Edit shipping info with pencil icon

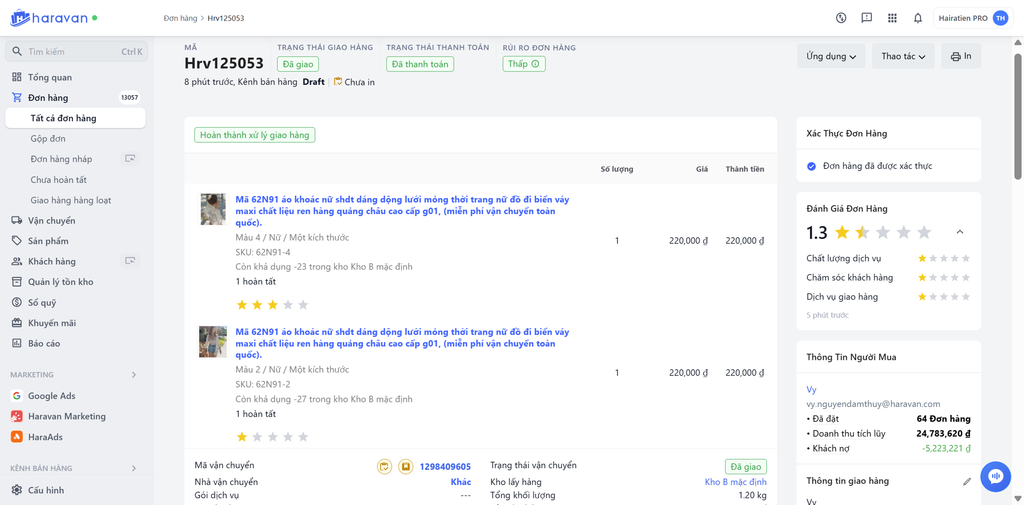pos(967,481)
